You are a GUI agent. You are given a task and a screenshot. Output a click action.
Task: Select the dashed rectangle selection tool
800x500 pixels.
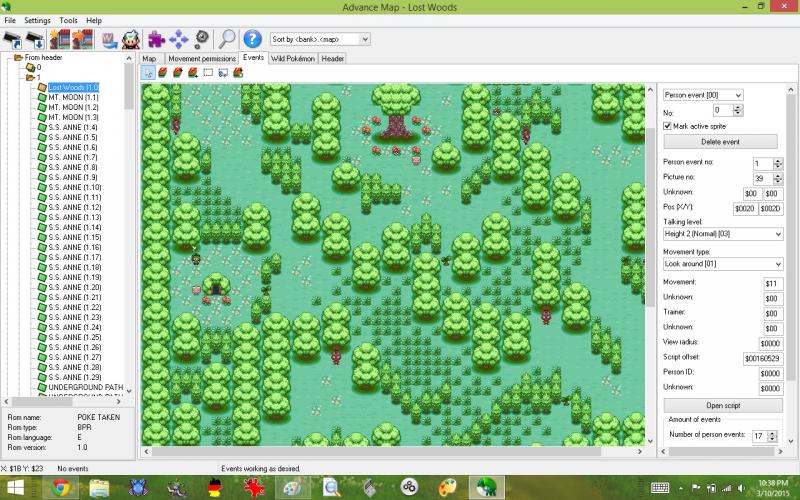point(208,72)
